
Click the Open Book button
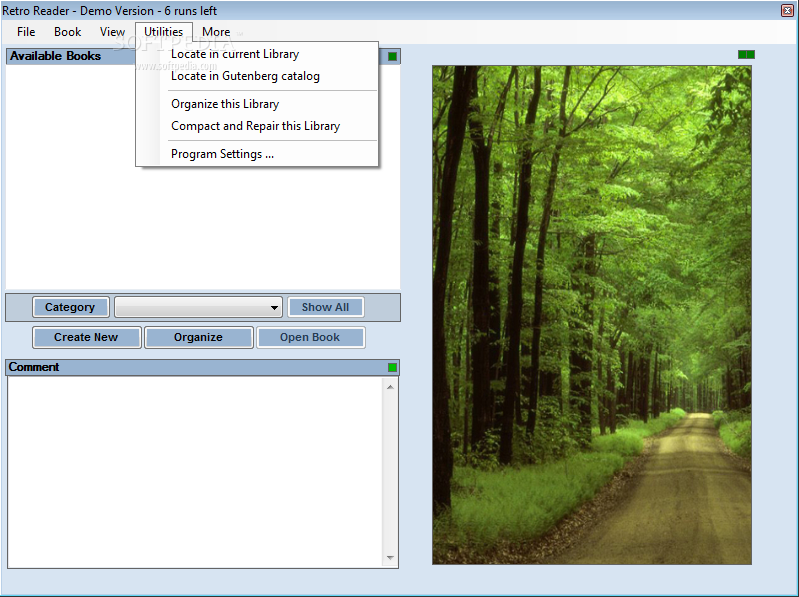click(310, 337)
